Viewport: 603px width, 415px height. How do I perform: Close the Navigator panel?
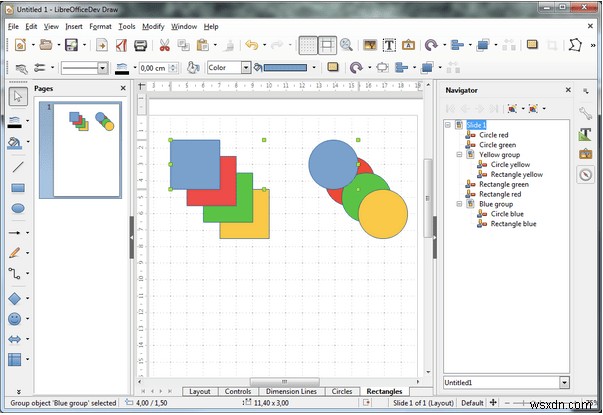(x=568, y=90)
